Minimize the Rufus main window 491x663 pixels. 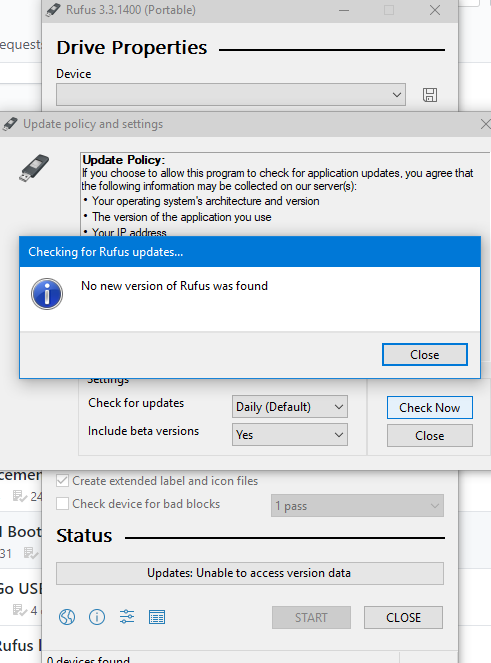[344, 10]
